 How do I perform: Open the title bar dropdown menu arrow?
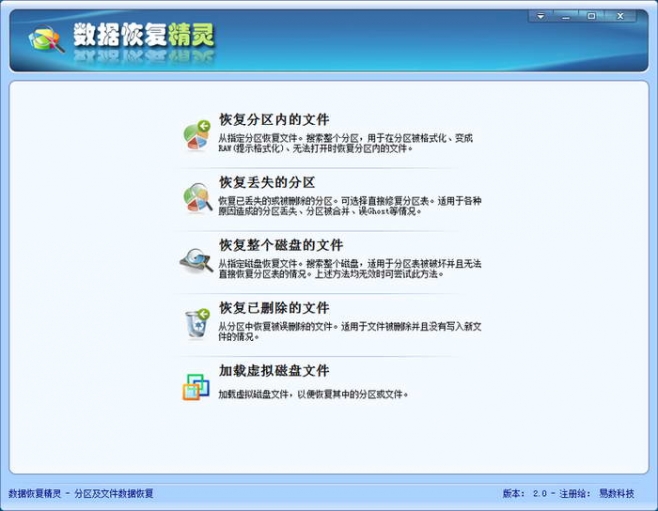541,16
